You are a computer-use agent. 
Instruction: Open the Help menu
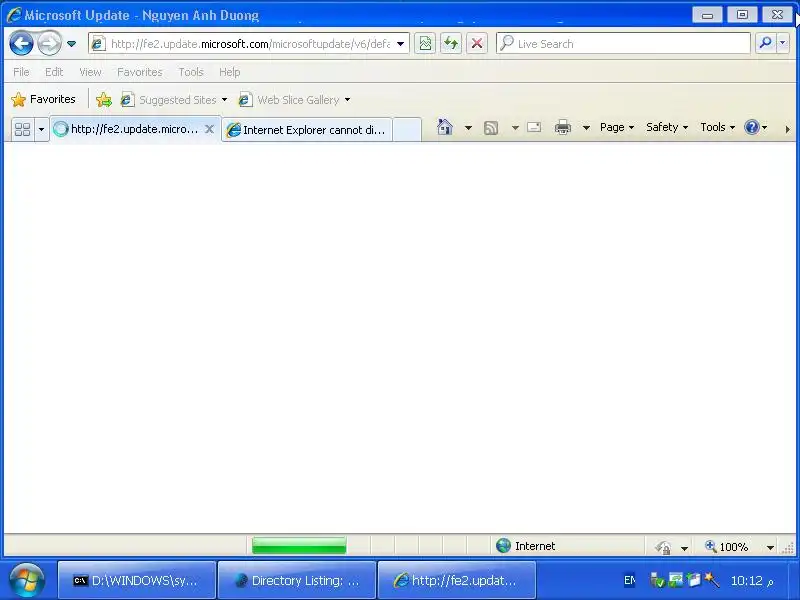coord(230,72)
